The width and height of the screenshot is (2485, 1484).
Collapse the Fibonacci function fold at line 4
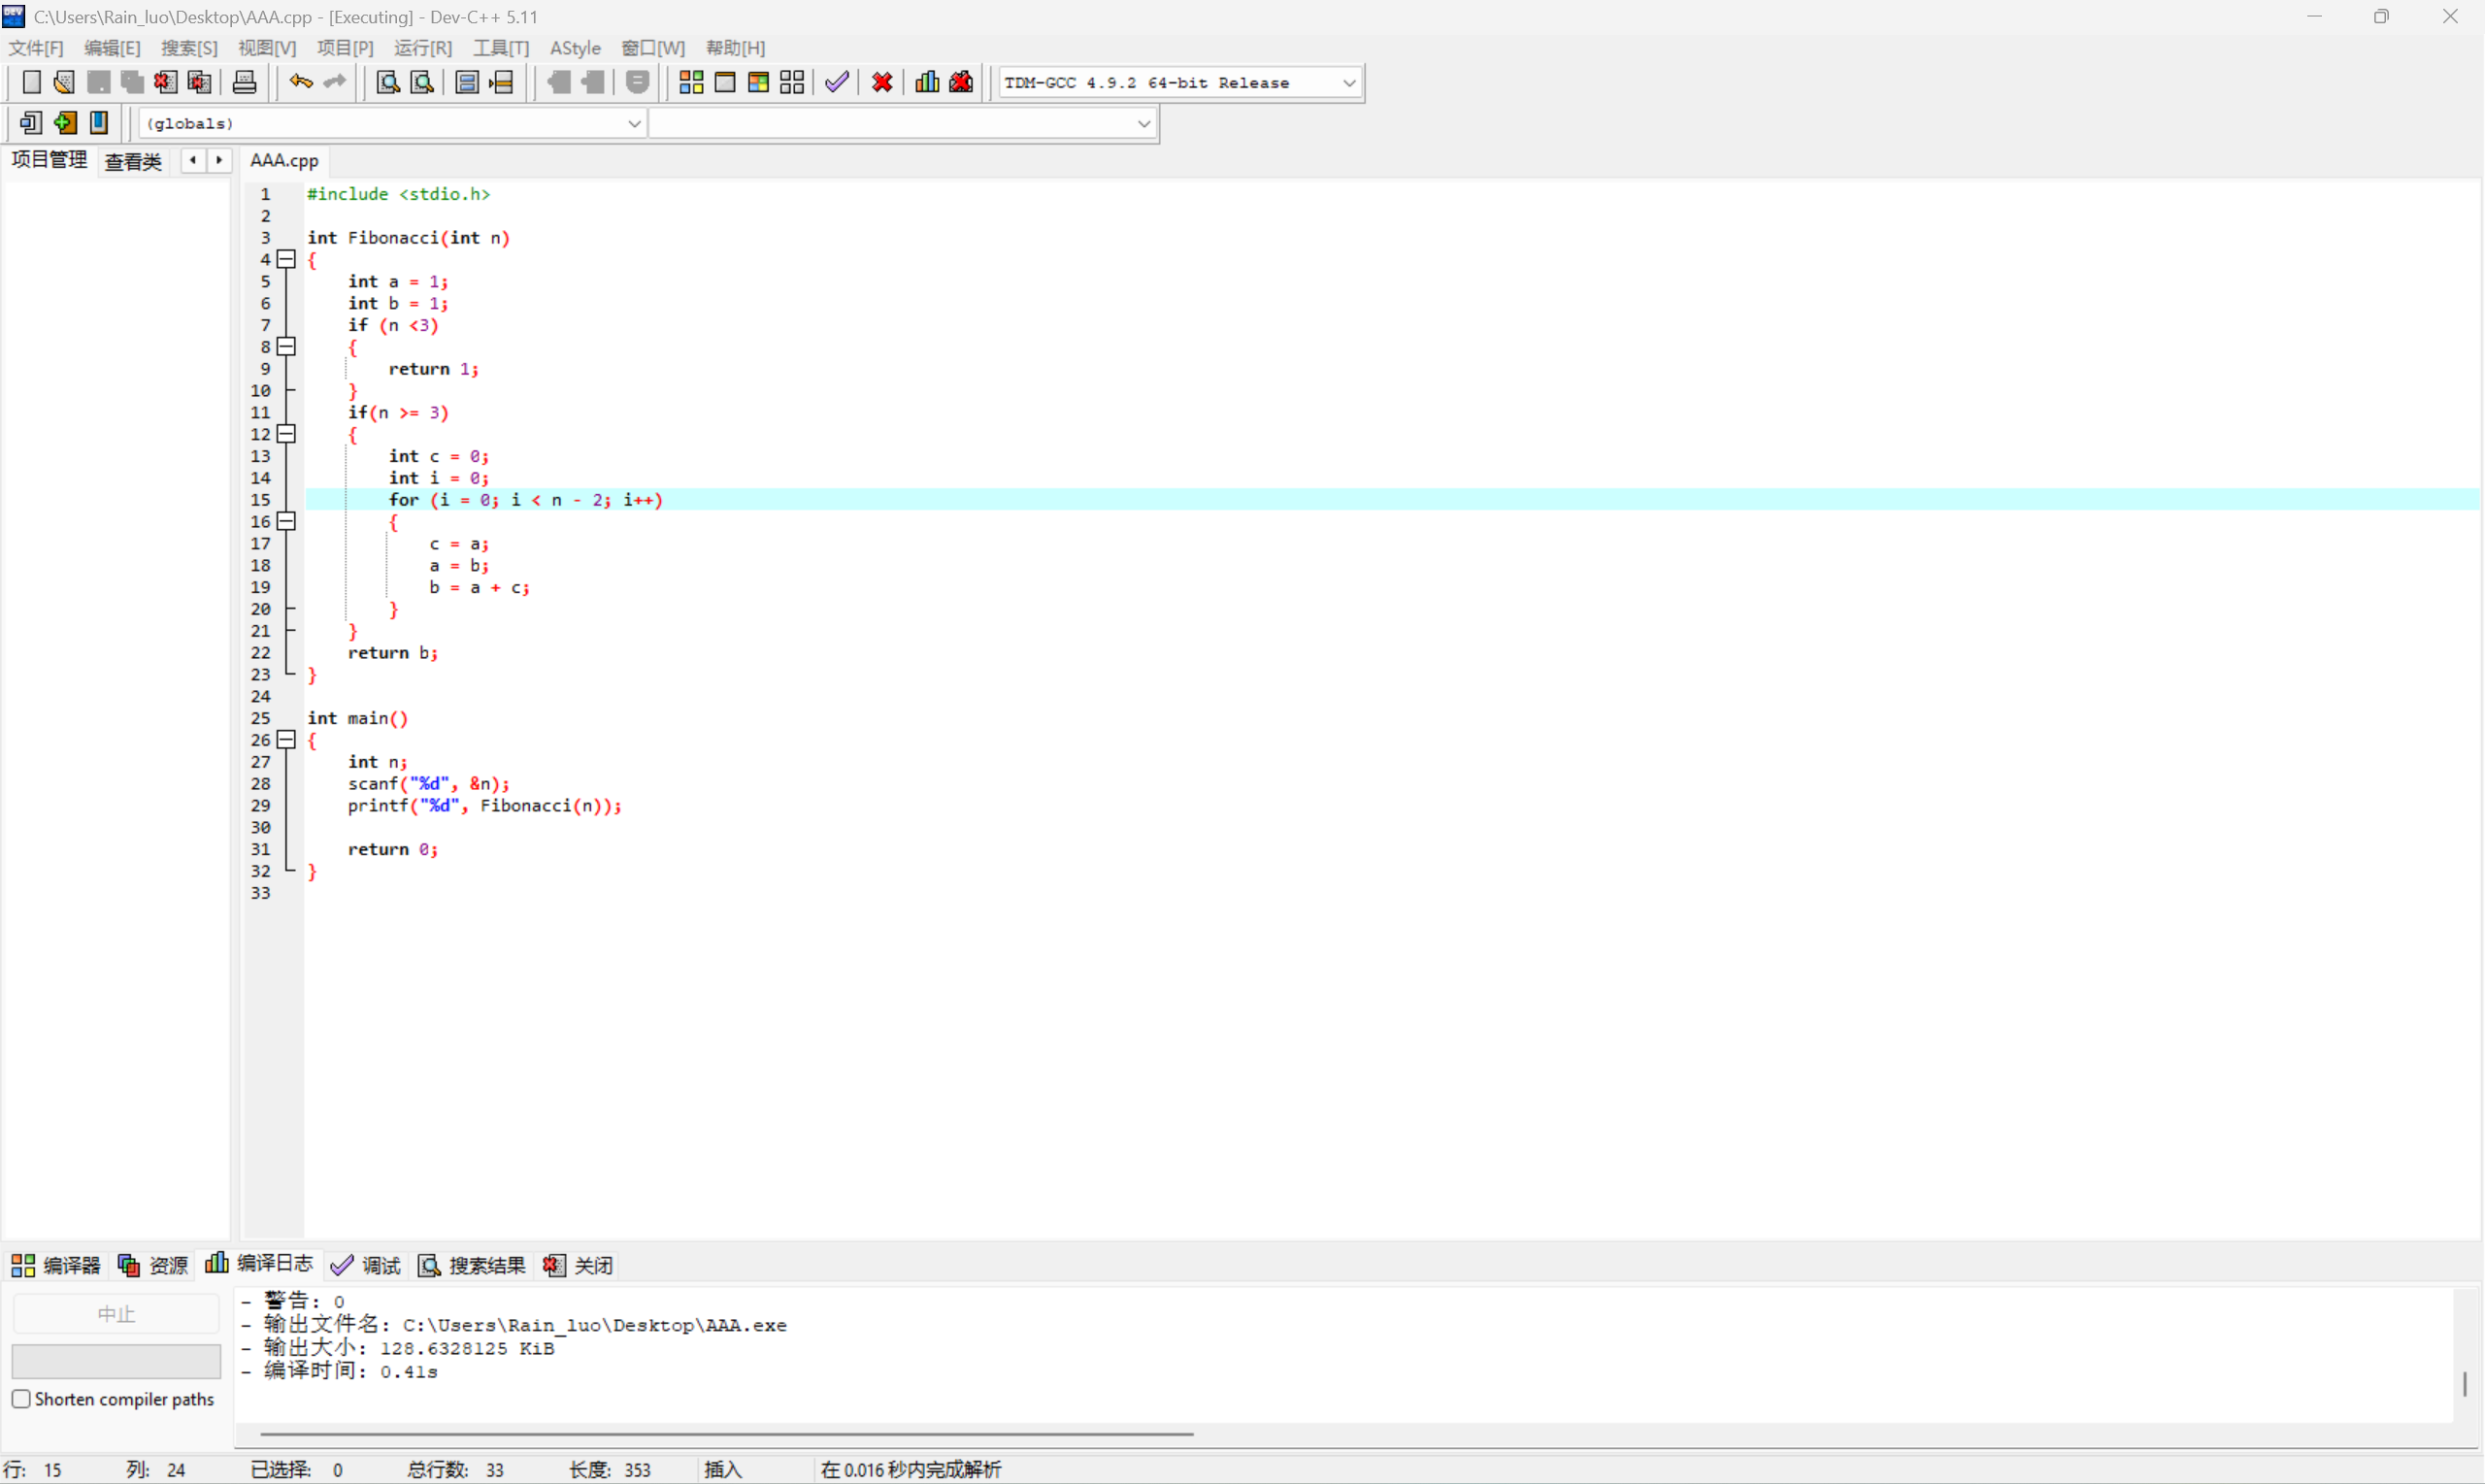click(x=287, y=259)
